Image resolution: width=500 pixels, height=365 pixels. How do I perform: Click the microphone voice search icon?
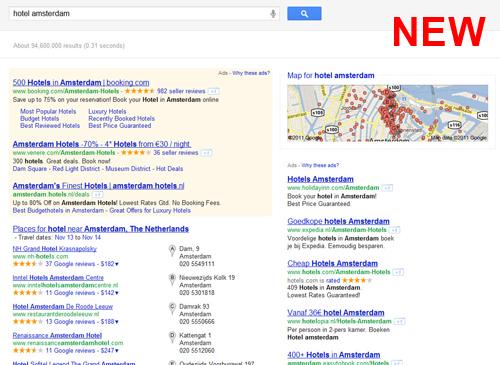point(273,14)
